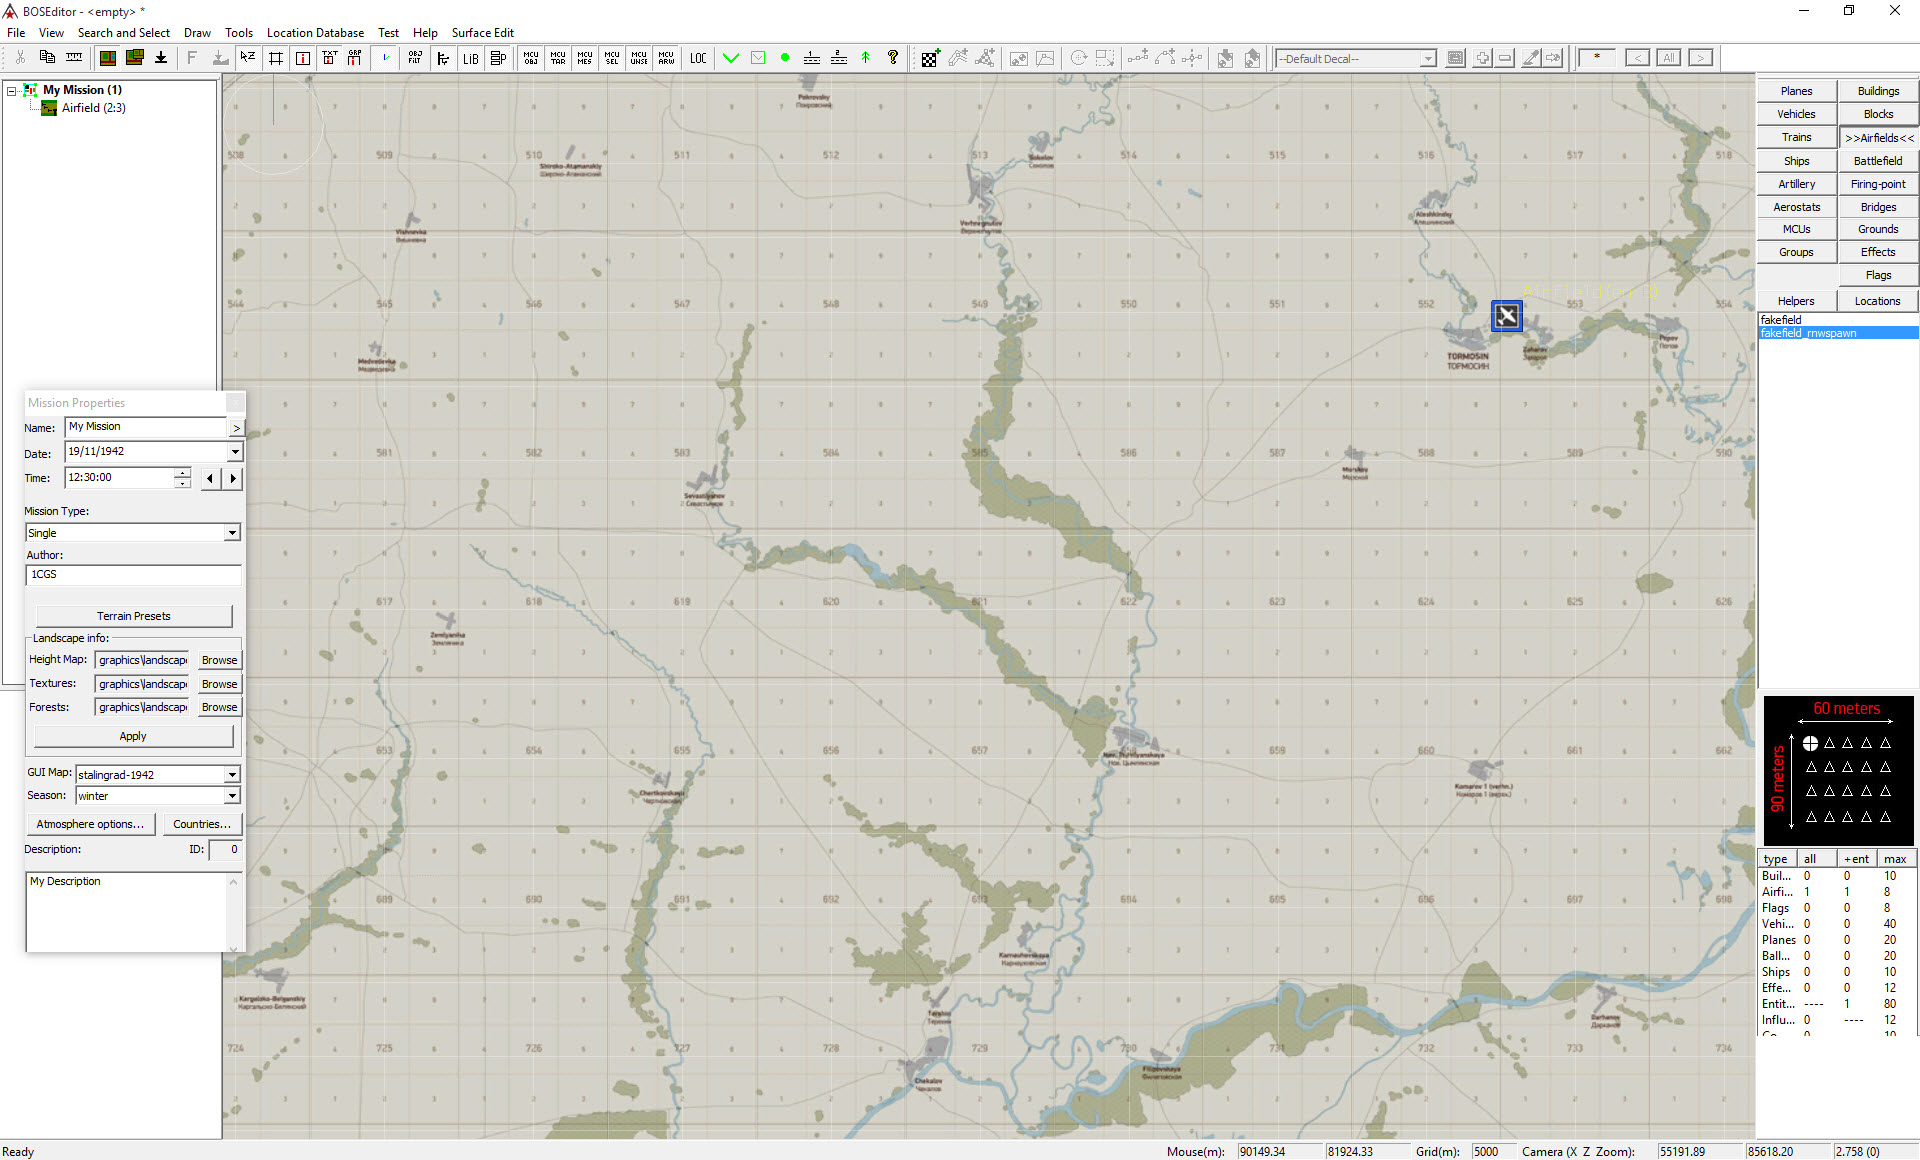The height and width of the screenshot is (1160, 1920).
Task: Click the Author input field
Action: point(133,575)
